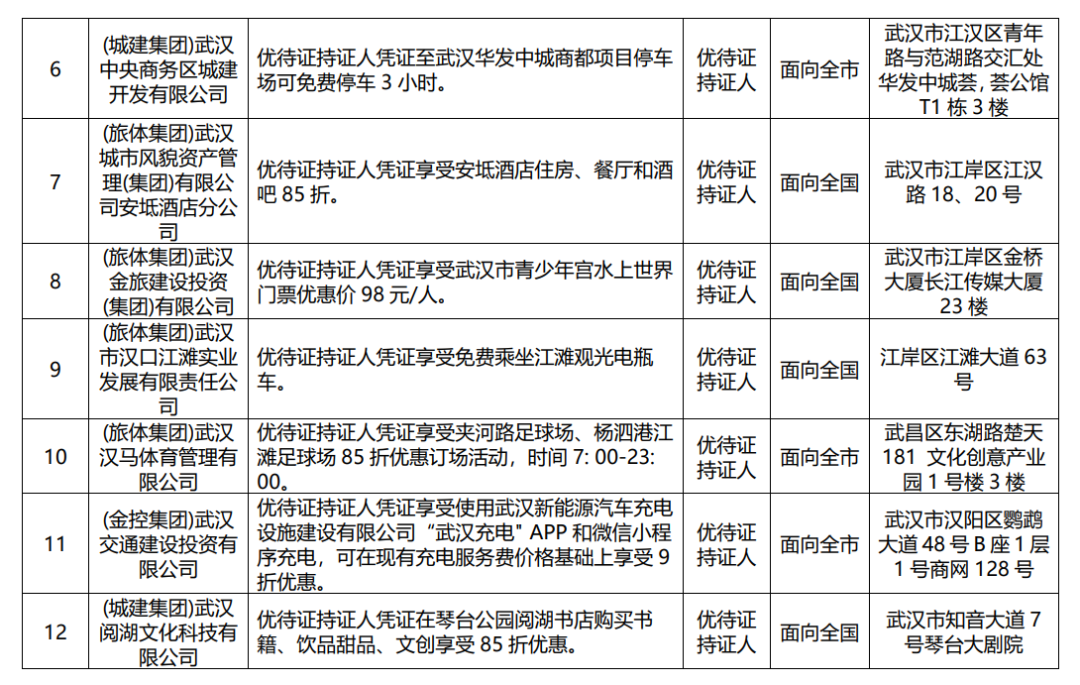Click the 武汉金旅建设投资 company cell
The image size is (1080, 685).
[x=169, y=282]
